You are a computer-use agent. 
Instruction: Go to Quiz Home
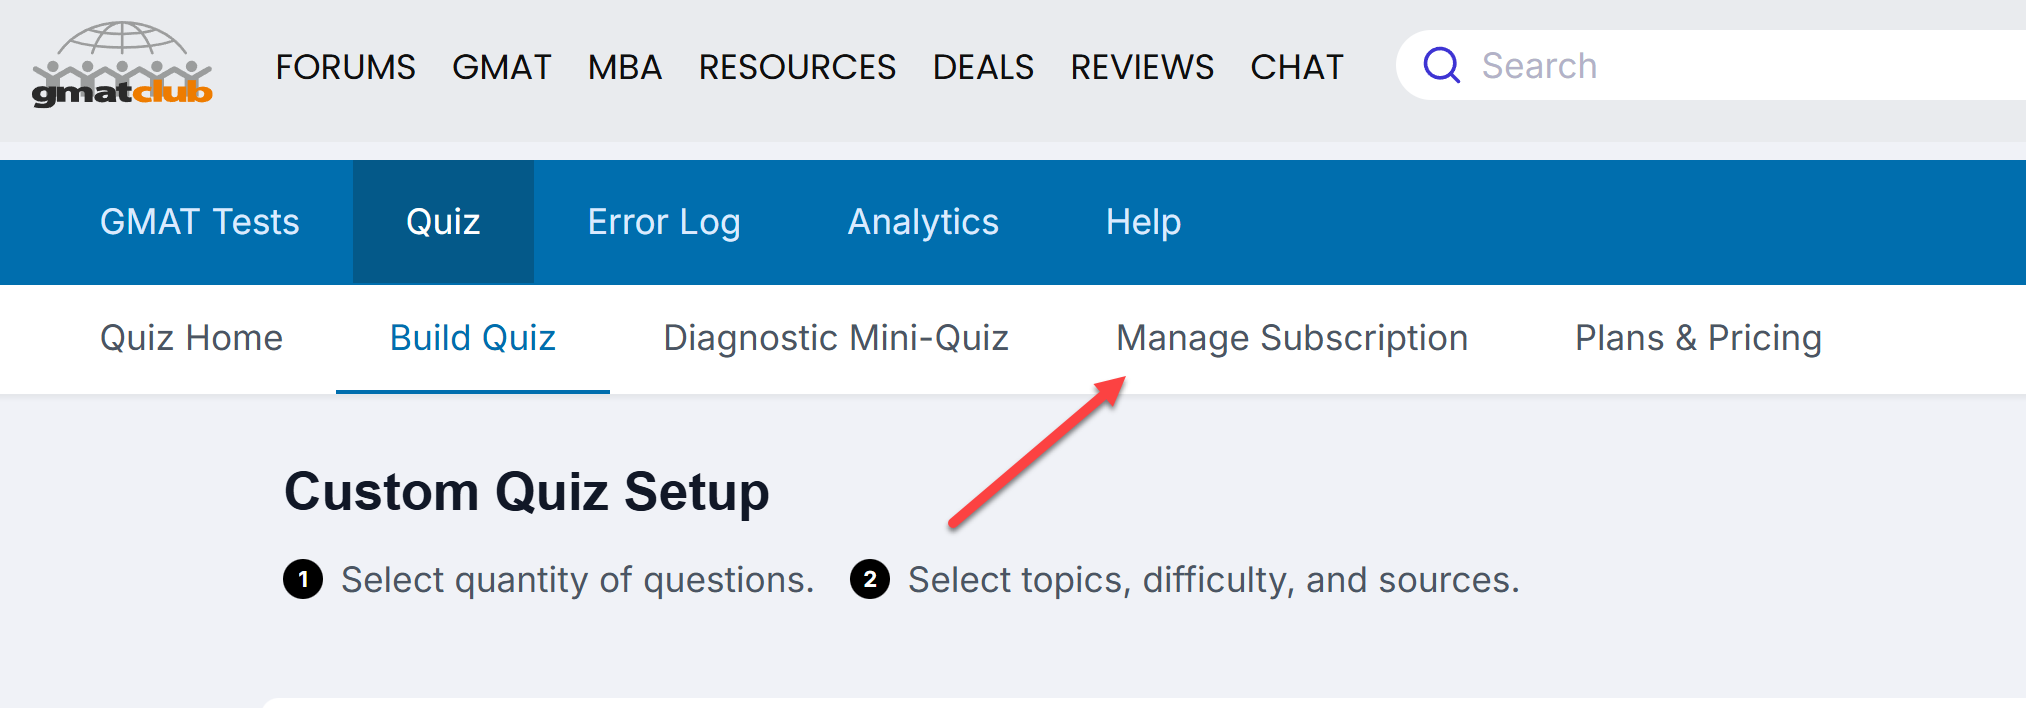pos(191,338)
